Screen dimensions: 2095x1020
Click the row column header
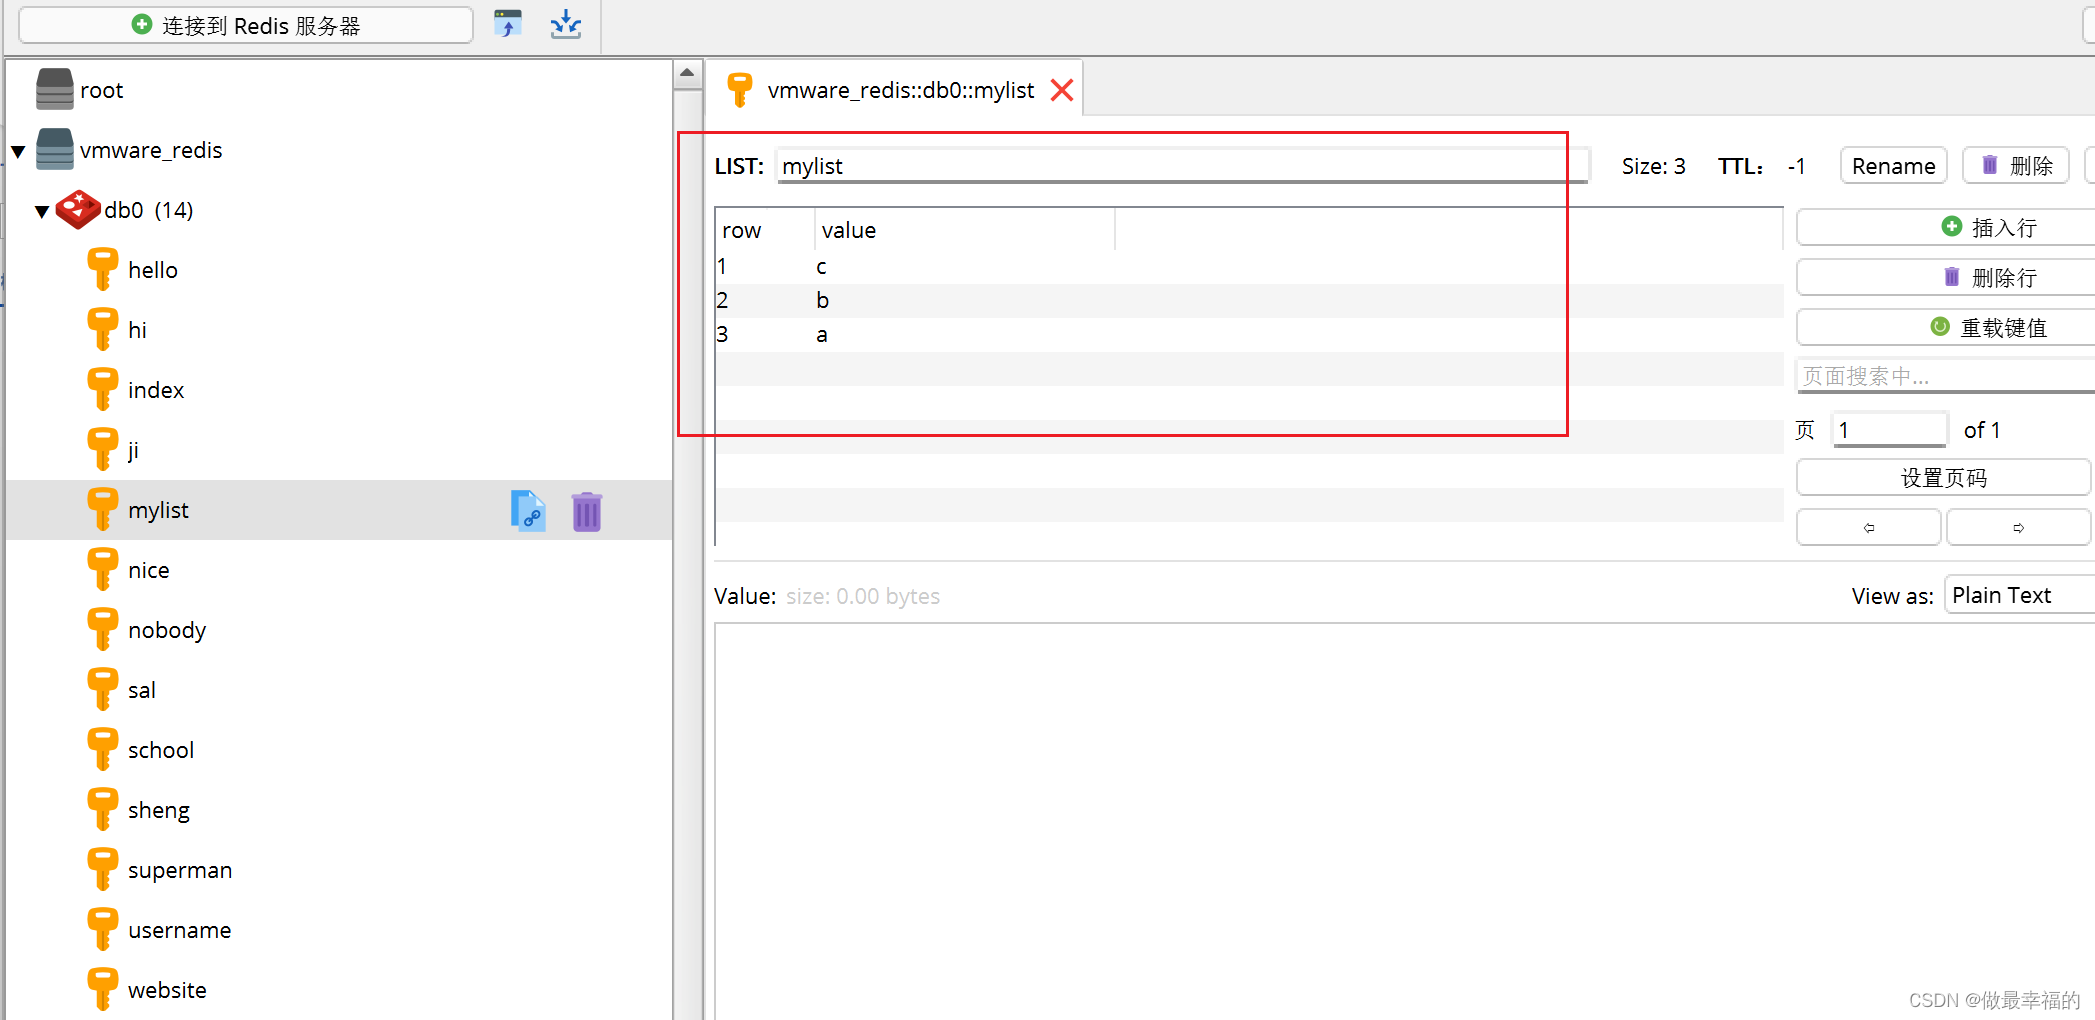point(764,230)
